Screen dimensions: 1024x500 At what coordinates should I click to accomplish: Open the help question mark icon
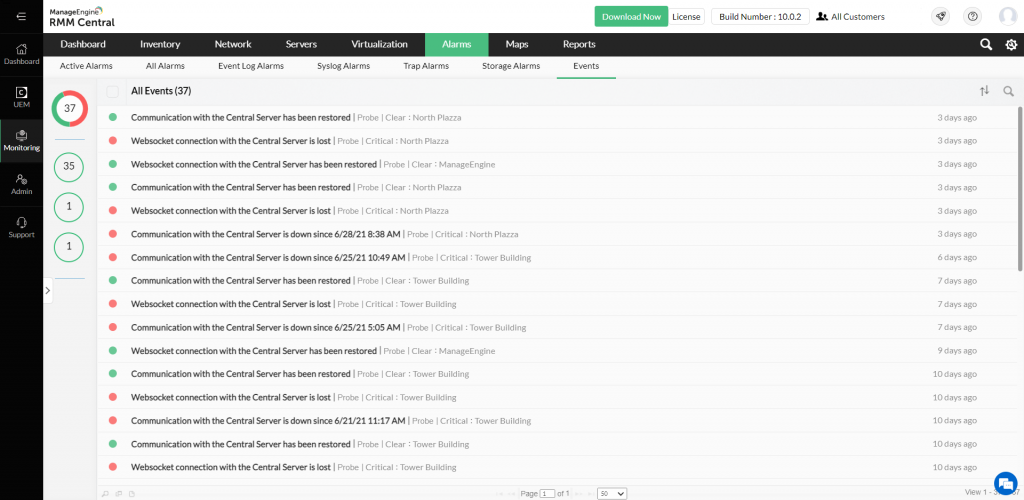tap(972, 16)
